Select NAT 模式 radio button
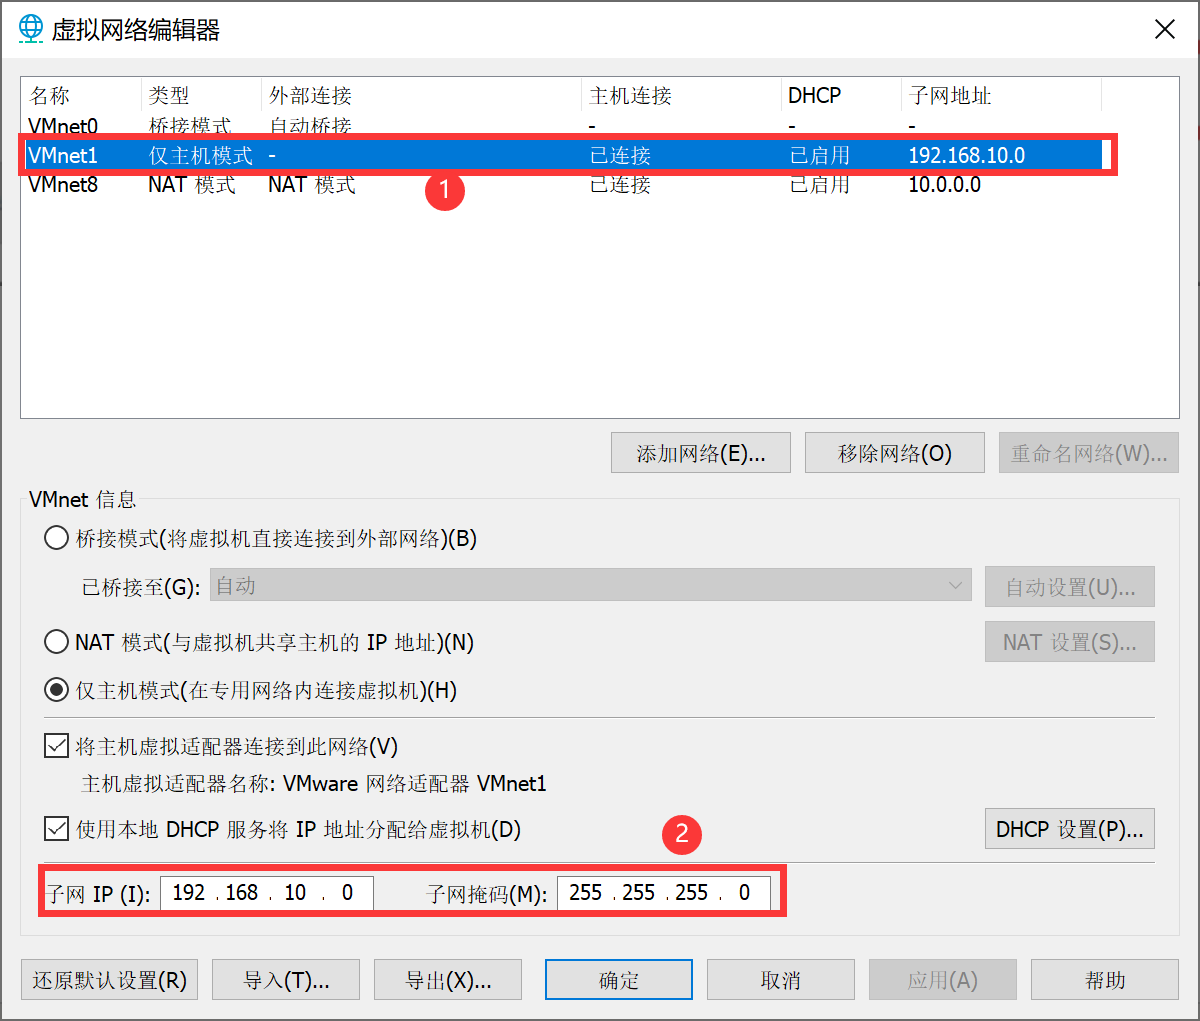1200x1021 pixels. [57, 642]
